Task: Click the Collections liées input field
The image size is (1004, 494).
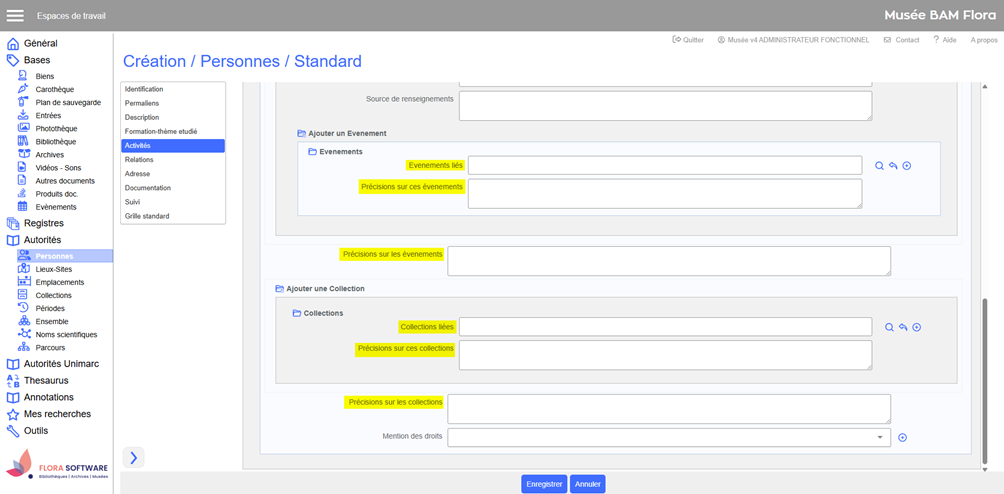Action: click(x=665, y=327)
